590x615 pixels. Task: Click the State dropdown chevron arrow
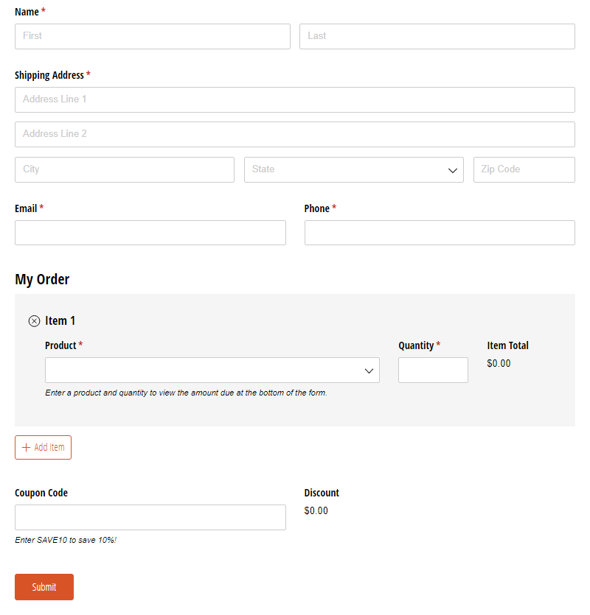452,171
